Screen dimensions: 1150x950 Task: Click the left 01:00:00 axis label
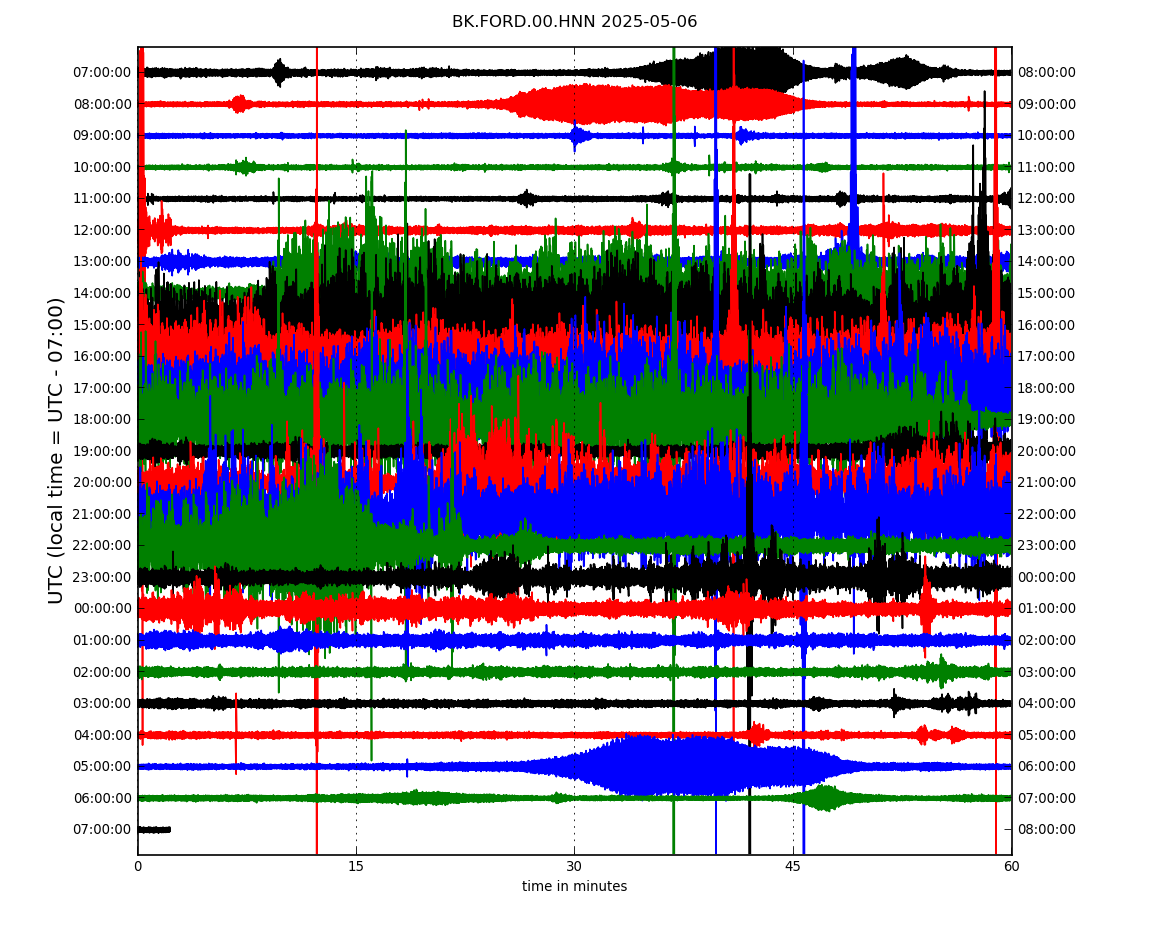tap(102, 640)
